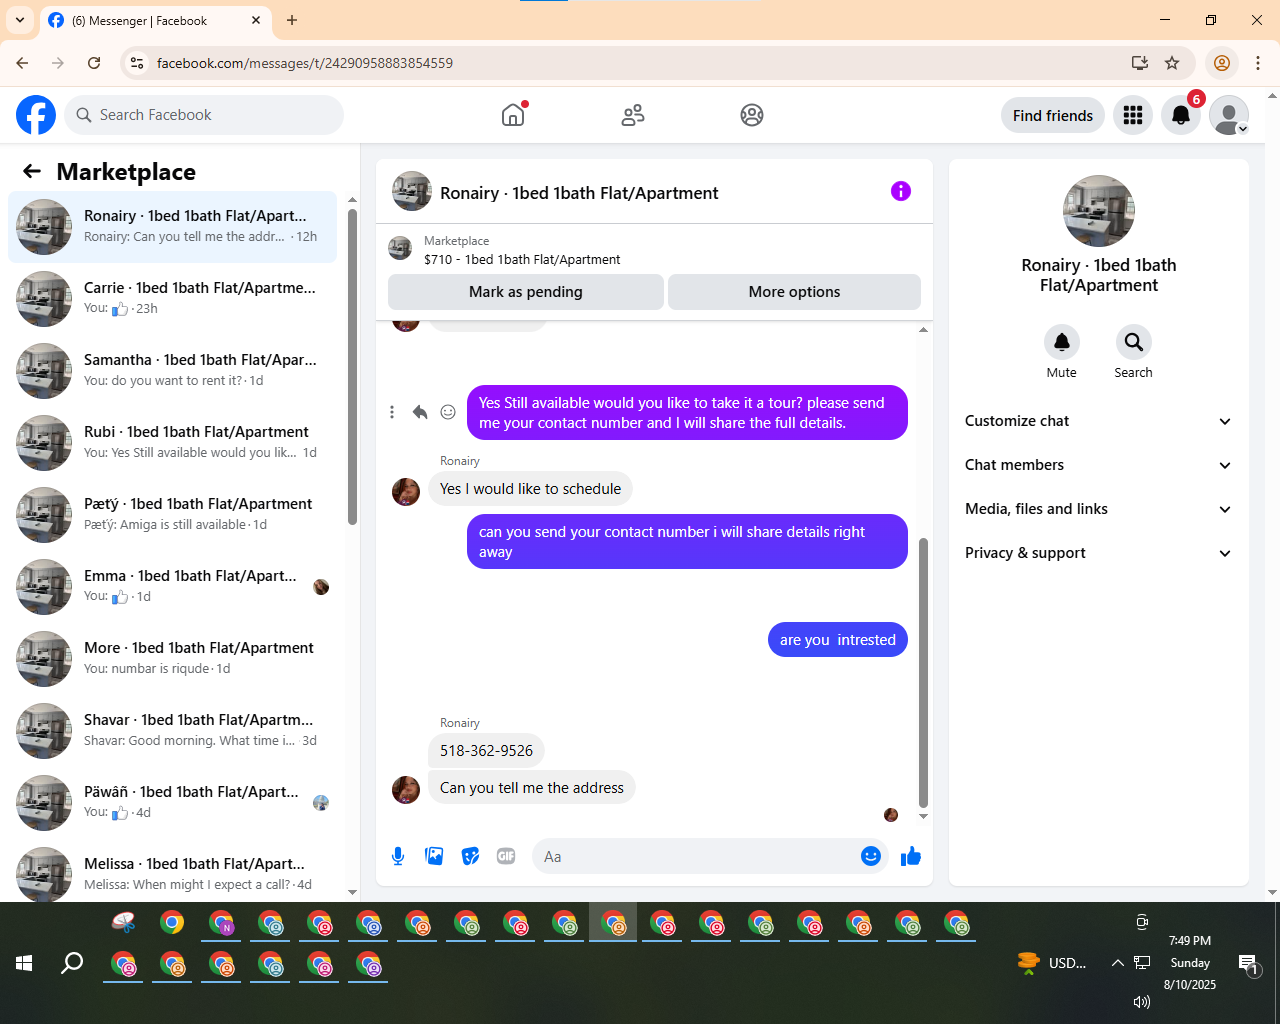Image resolution: width=1280 pixels, height=1024 pixels.
Task: Send a thumbs-up like
Action: click(x=911, y=856)
